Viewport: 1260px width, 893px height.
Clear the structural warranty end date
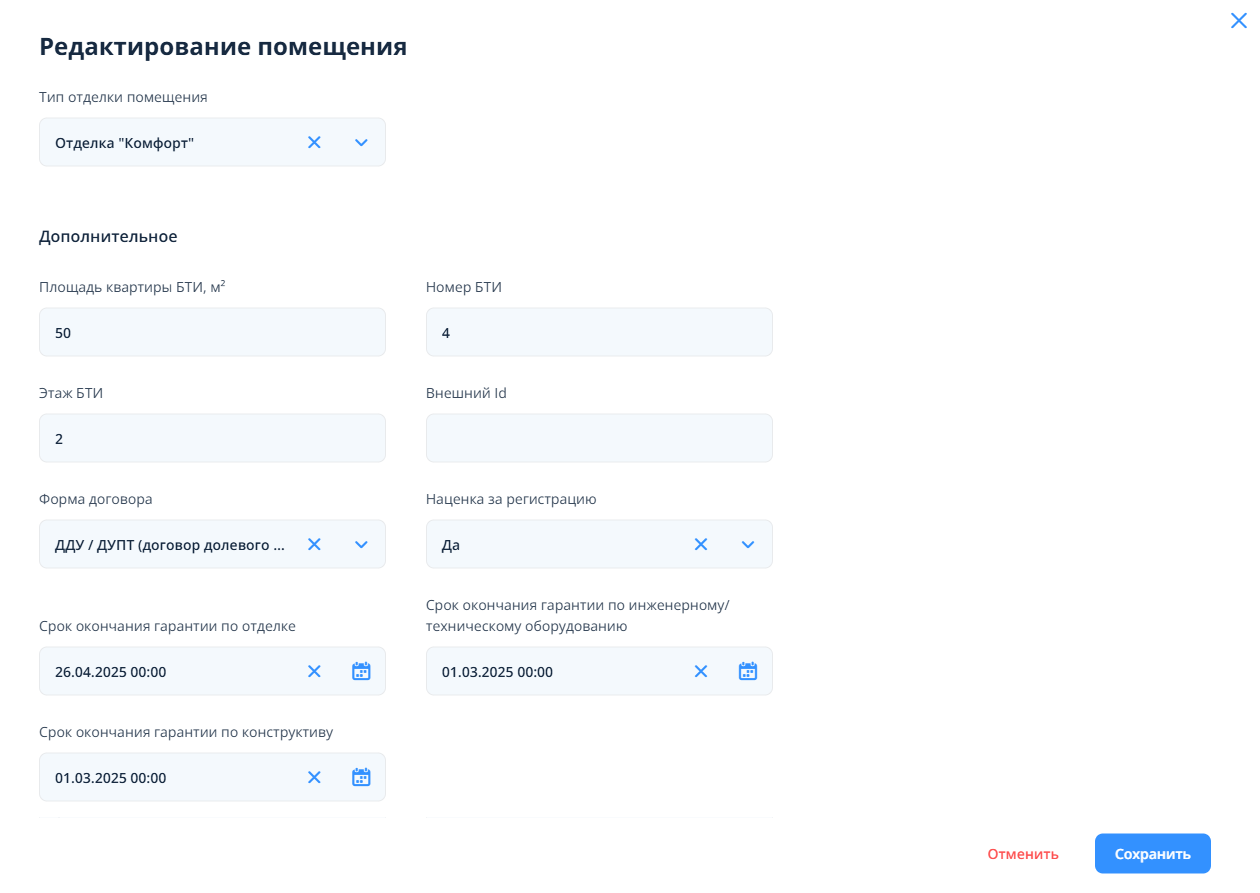click(314, 778)
